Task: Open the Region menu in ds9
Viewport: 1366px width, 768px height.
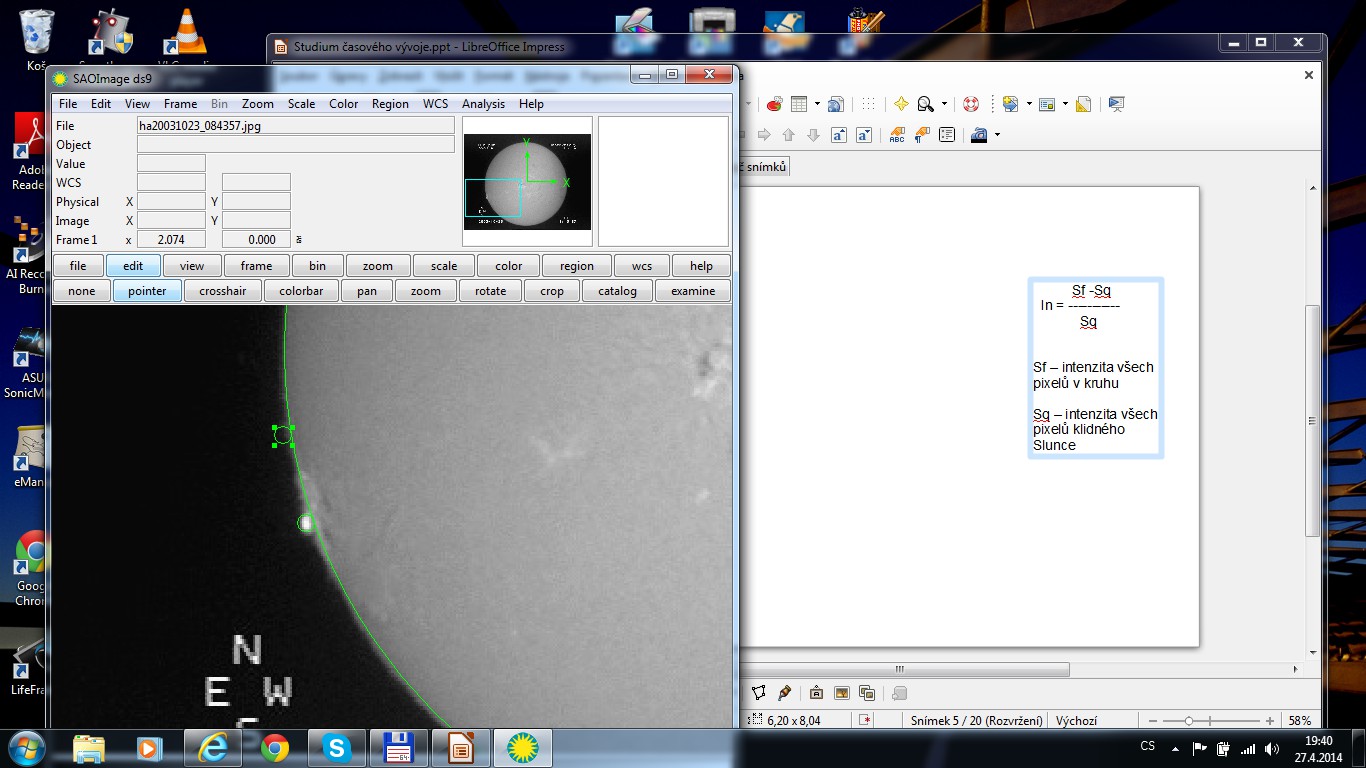Action: tap(390, 104)
